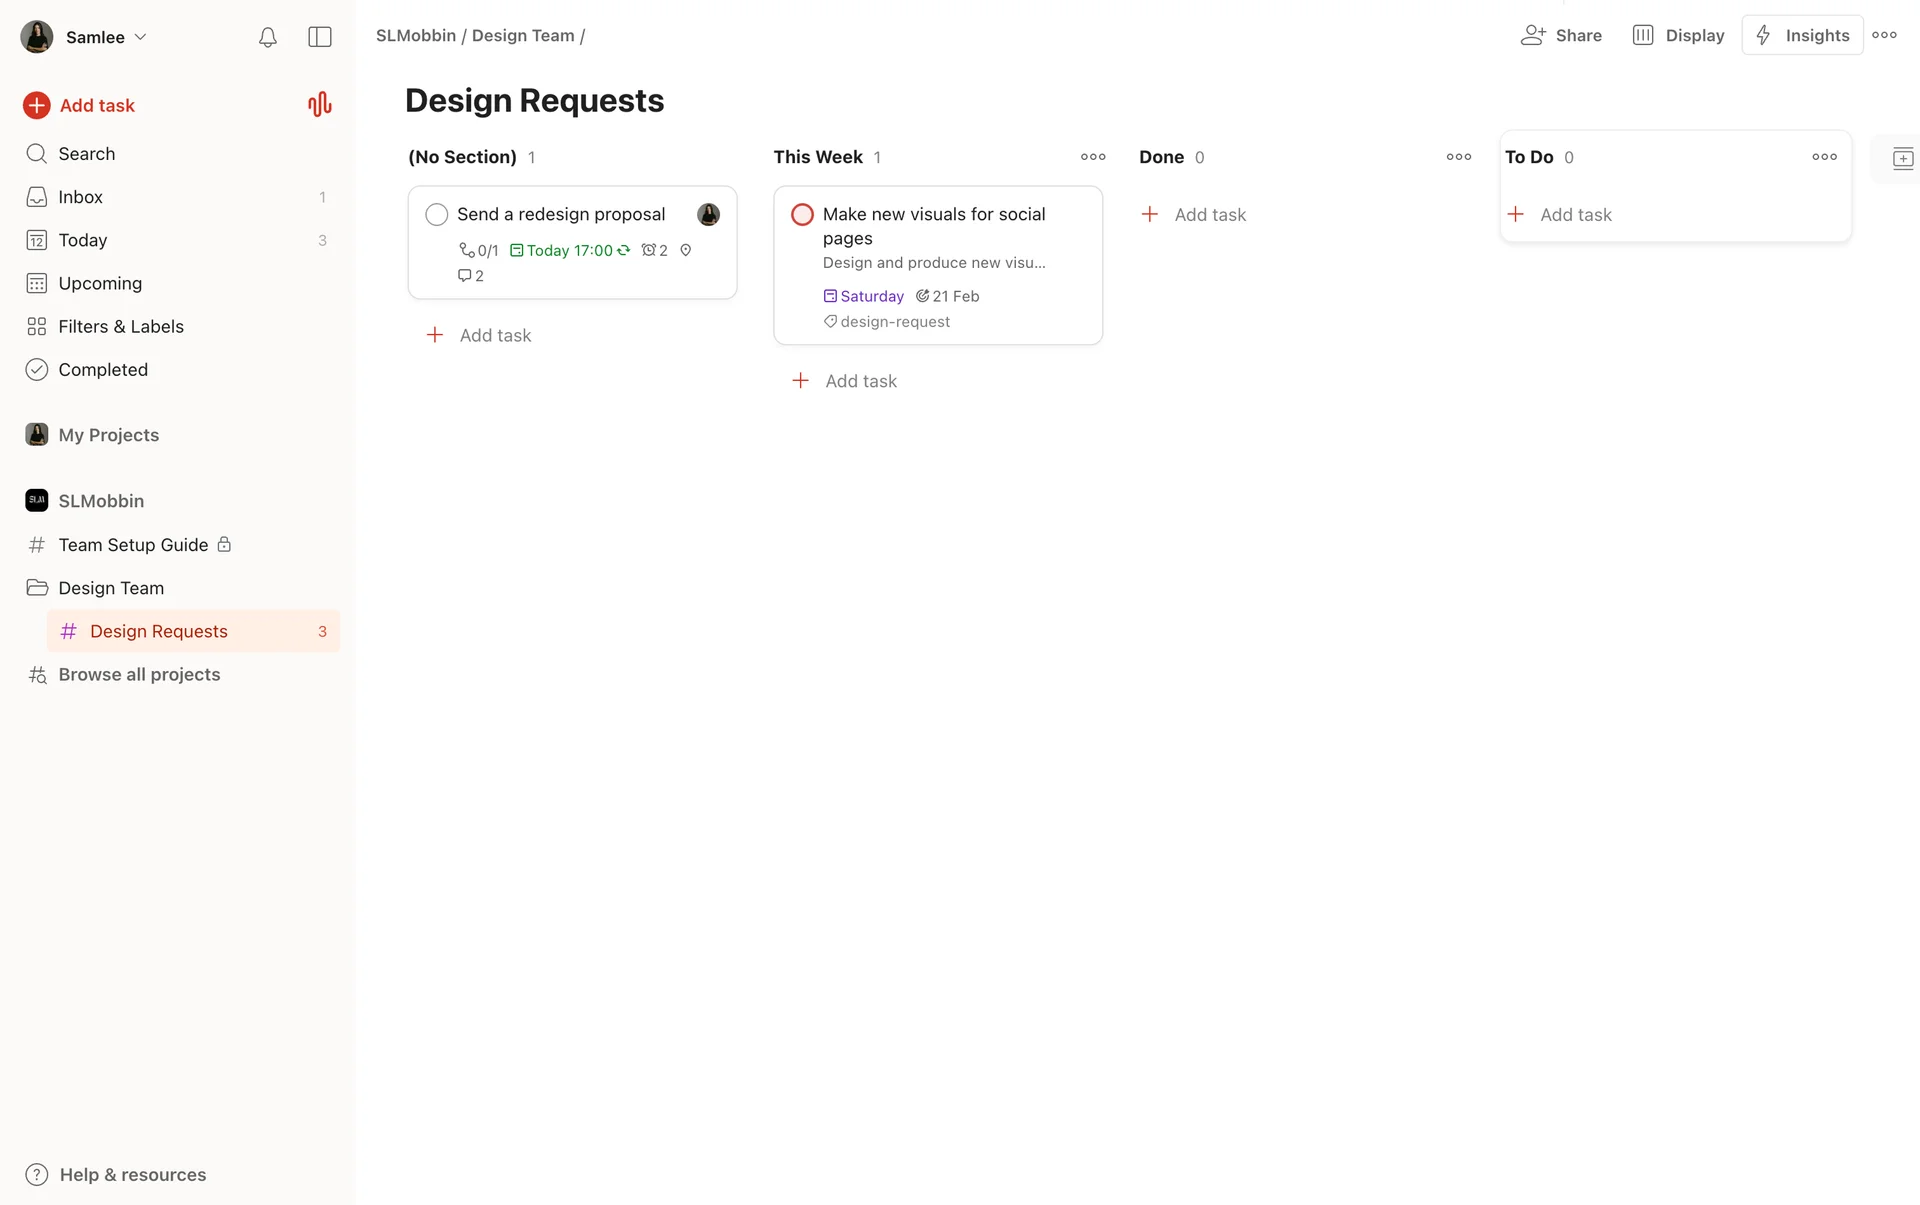Viewport: 1920px width, 1205px height.
Task: Open the Insights panel
Action: tap(1802, 35)
